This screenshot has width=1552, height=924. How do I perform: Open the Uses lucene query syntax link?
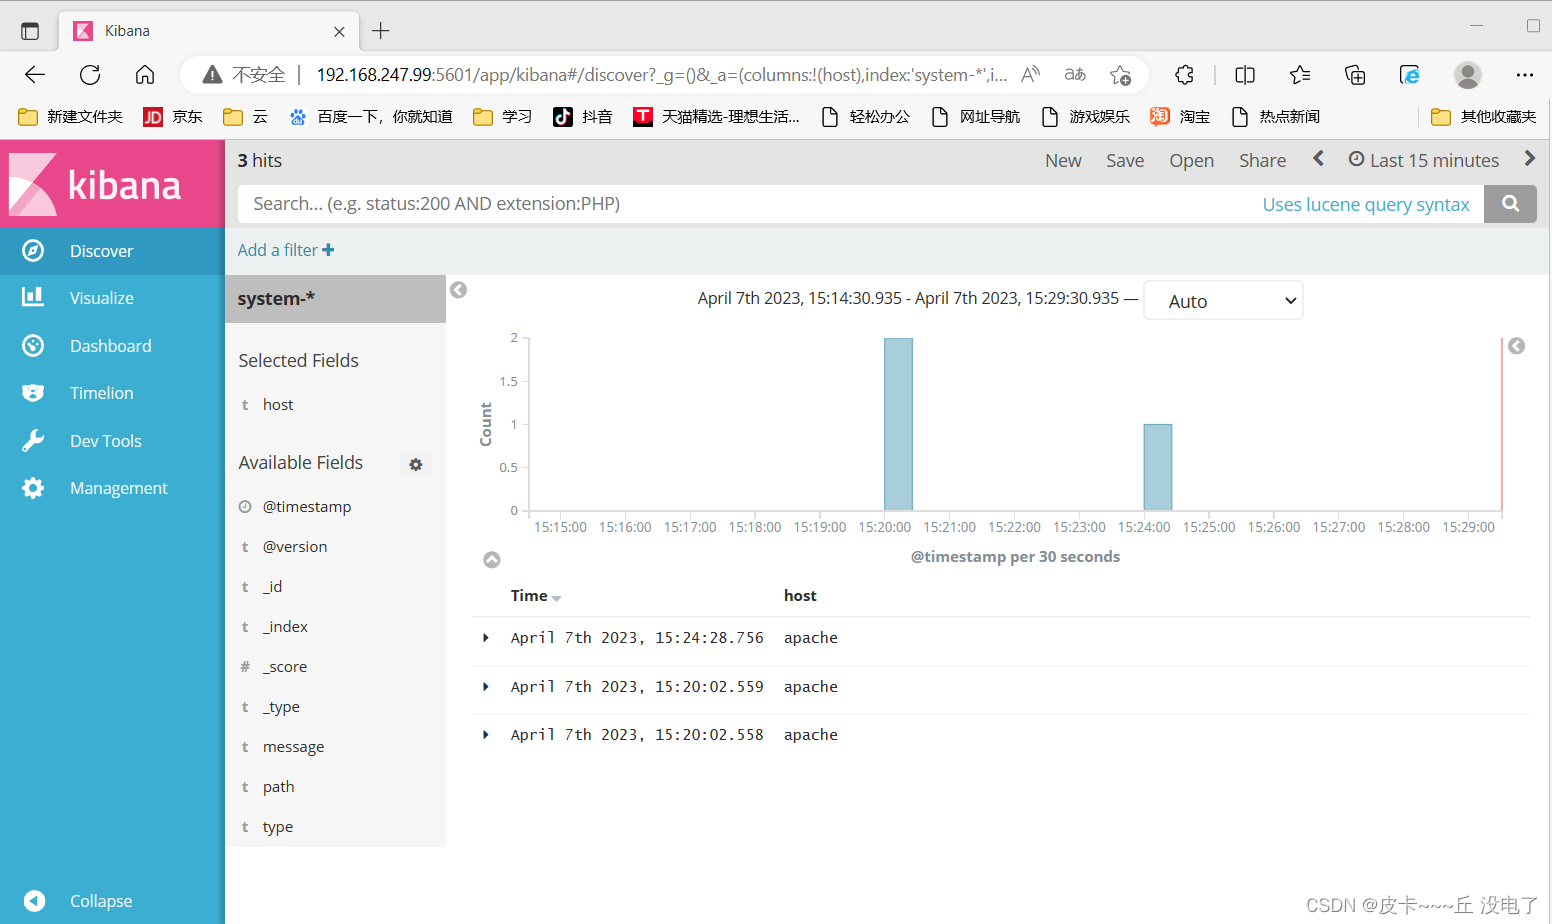(1366, 205)
